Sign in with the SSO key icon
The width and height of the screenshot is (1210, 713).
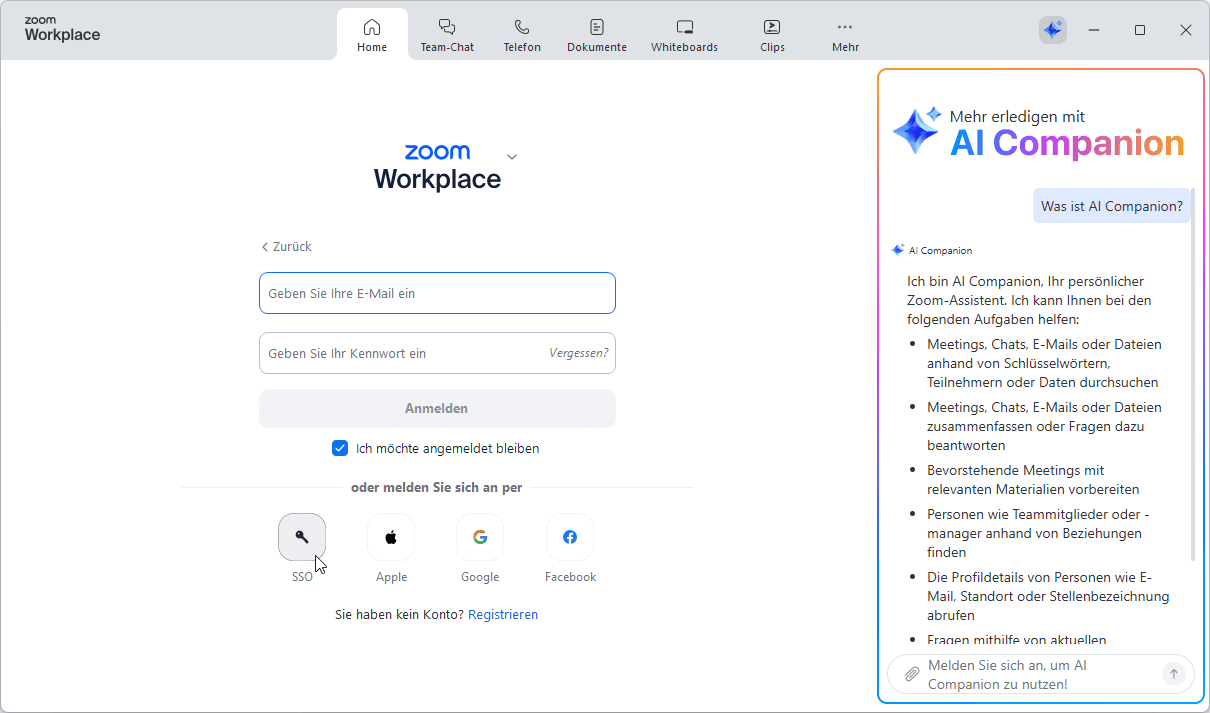[x=302, y=537]
